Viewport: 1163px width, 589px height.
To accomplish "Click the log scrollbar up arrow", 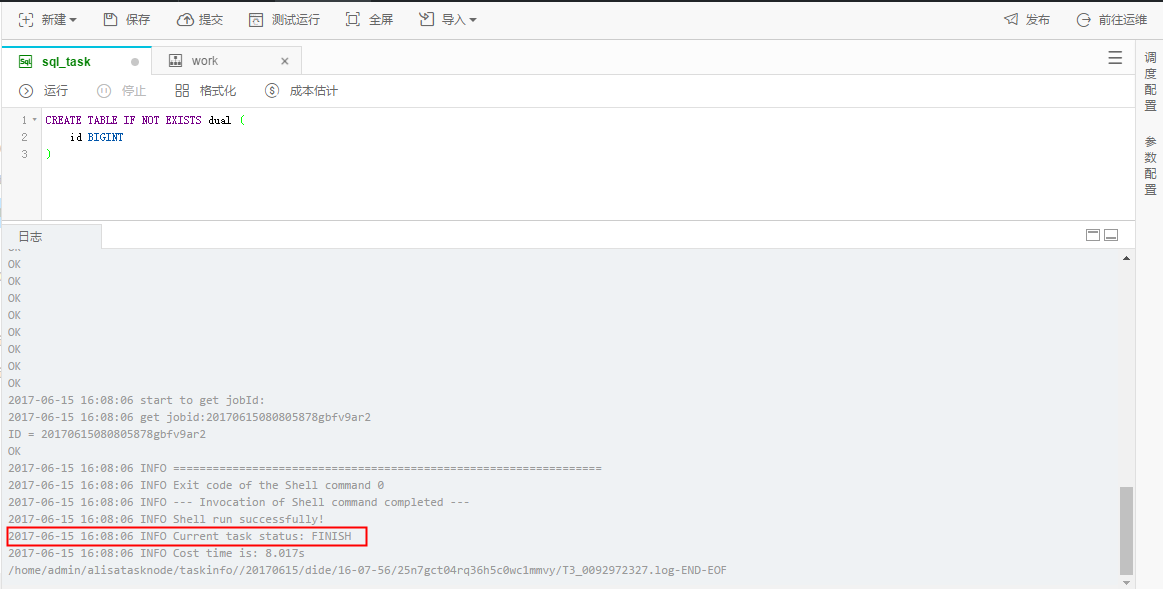I will click(x=1126, y=258).
